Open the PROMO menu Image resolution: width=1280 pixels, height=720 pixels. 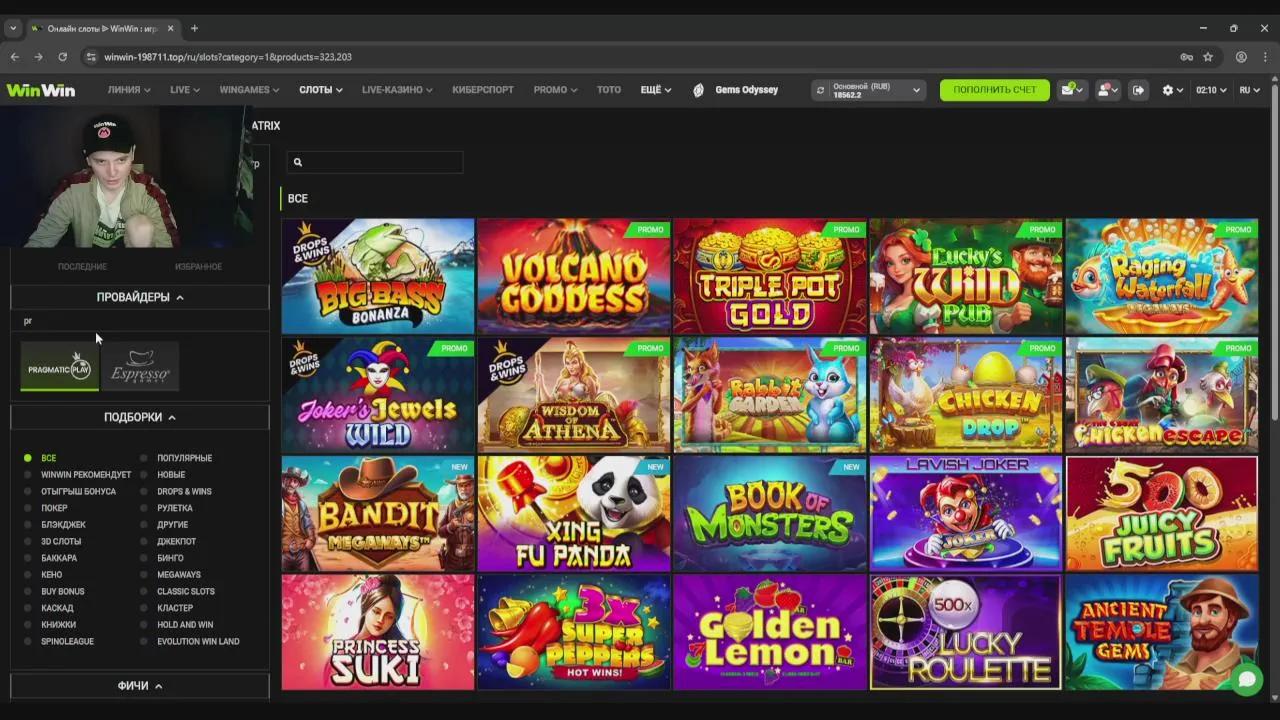(x=555, y=90)
